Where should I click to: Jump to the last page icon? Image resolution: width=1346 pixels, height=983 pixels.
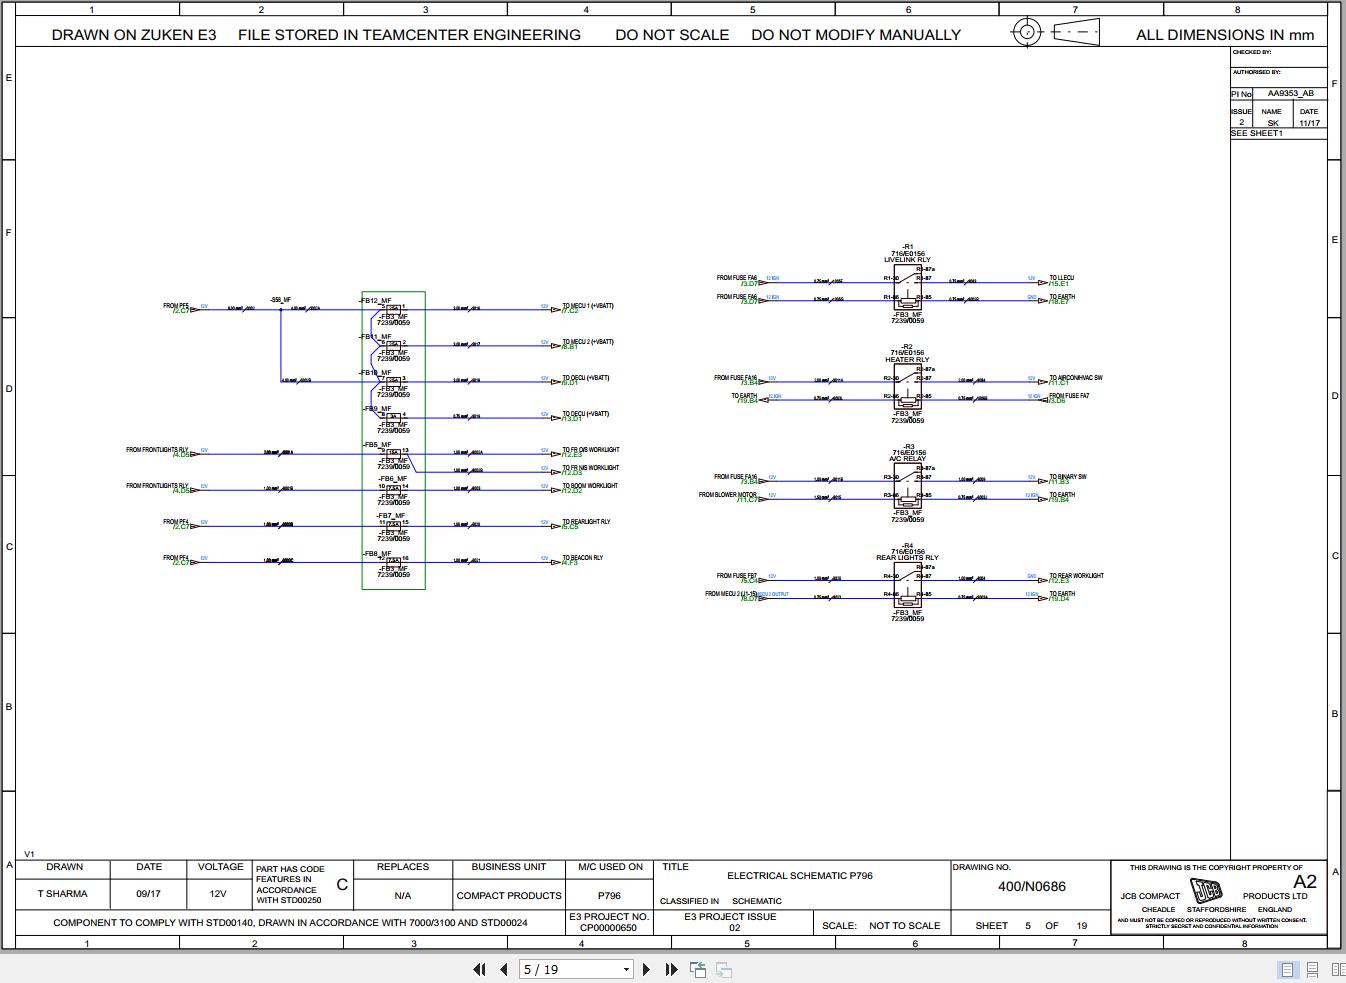pos(671,969)
